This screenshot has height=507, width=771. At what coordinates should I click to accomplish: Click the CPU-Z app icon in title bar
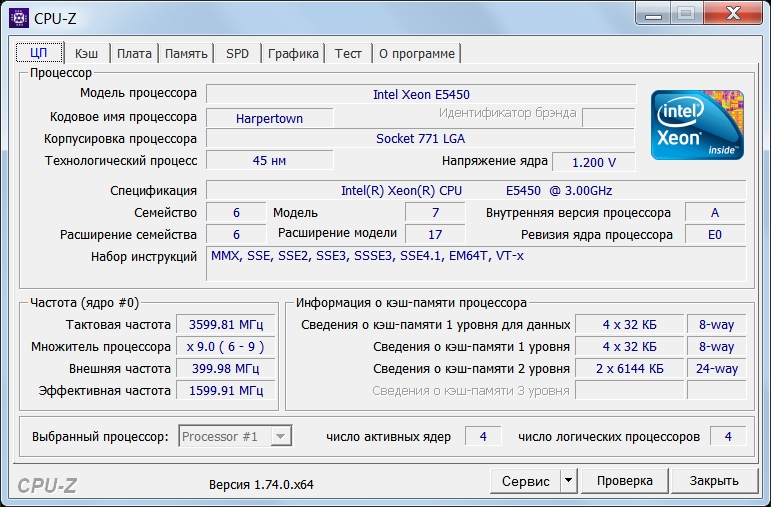(x=19, y=18)
